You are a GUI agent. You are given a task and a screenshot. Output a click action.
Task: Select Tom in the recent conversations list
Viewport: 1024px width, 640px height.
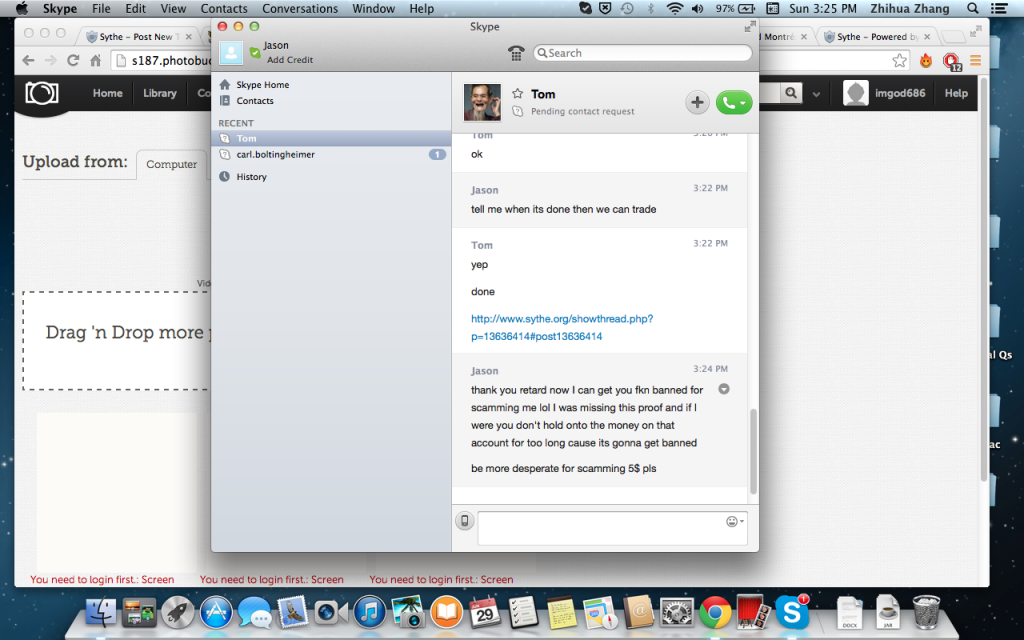click(331, 138)
